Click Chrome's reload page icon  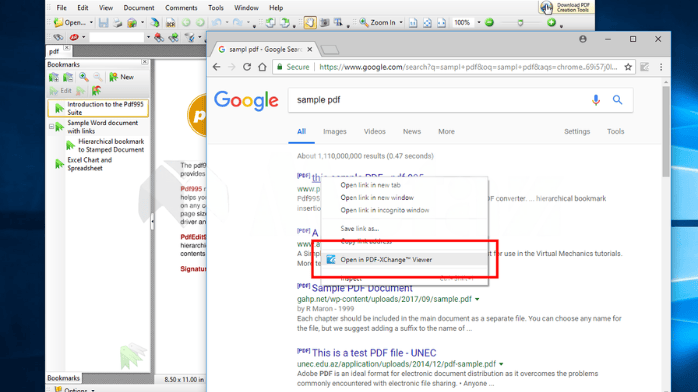pos(247,67)
